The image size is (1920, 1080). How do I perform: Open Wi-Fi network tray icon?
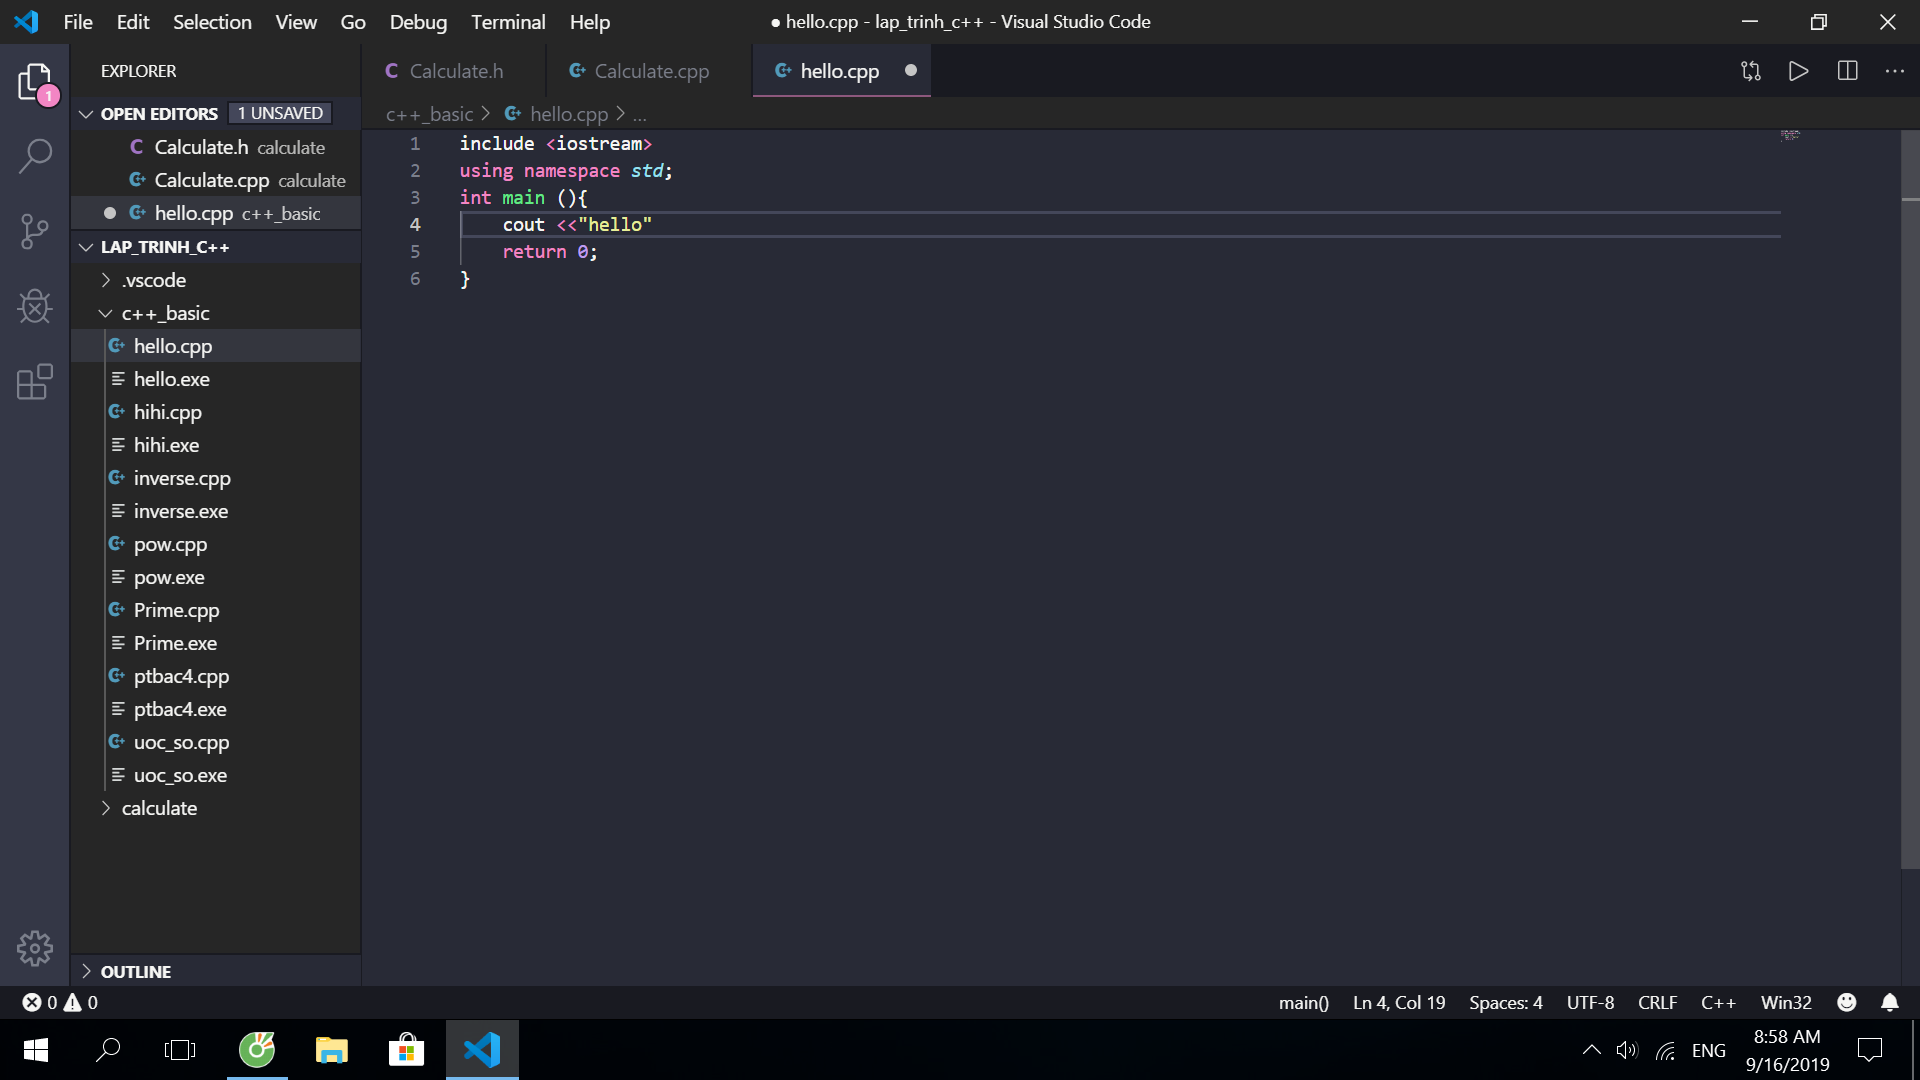tap(1665, 1050)
